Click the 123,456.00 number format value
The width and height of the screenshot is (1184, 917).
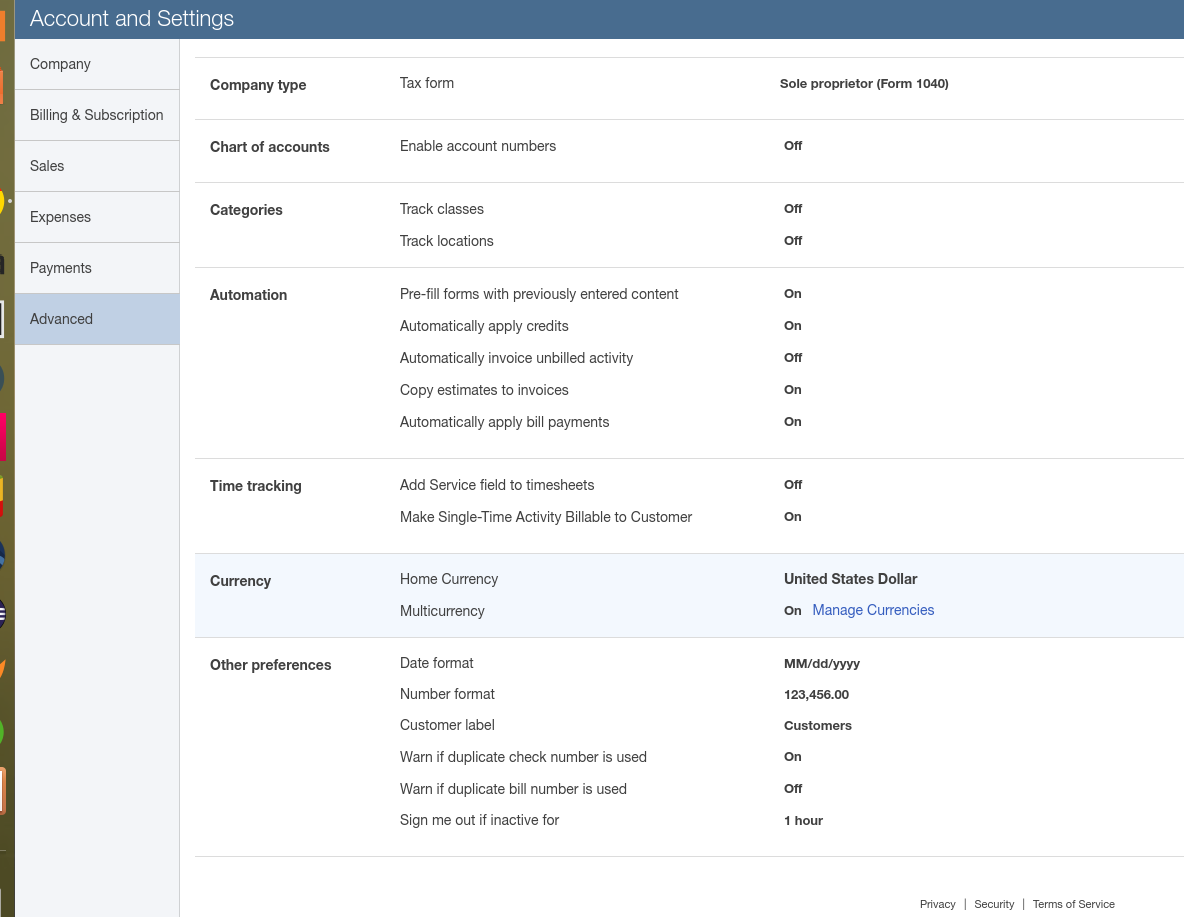click(x=816, y=694)
